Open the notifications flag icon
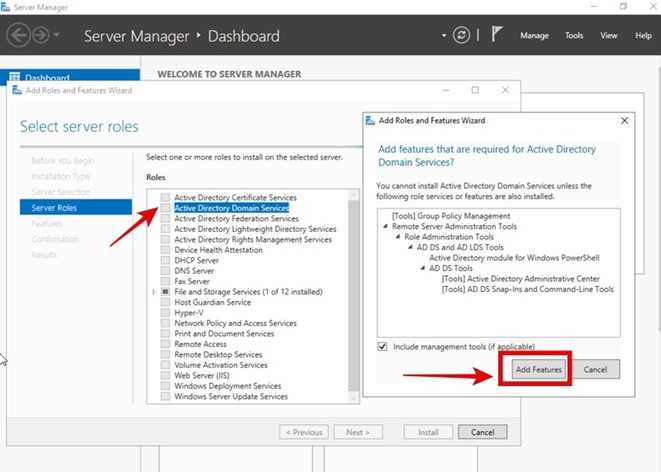The width and height of the screenshot is (661, 472). (497, 34)
